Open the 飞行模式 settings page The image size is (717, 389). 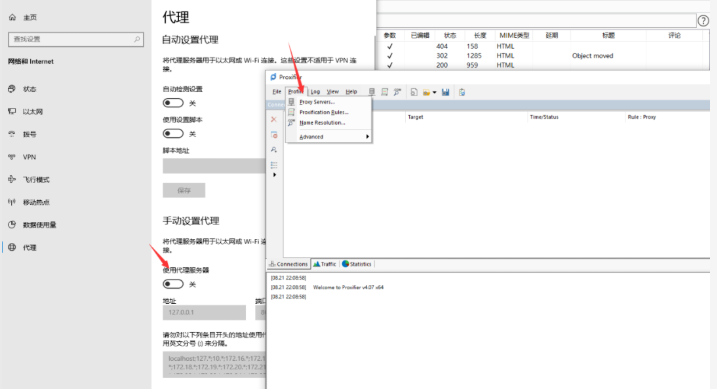[x=36, y=180]
